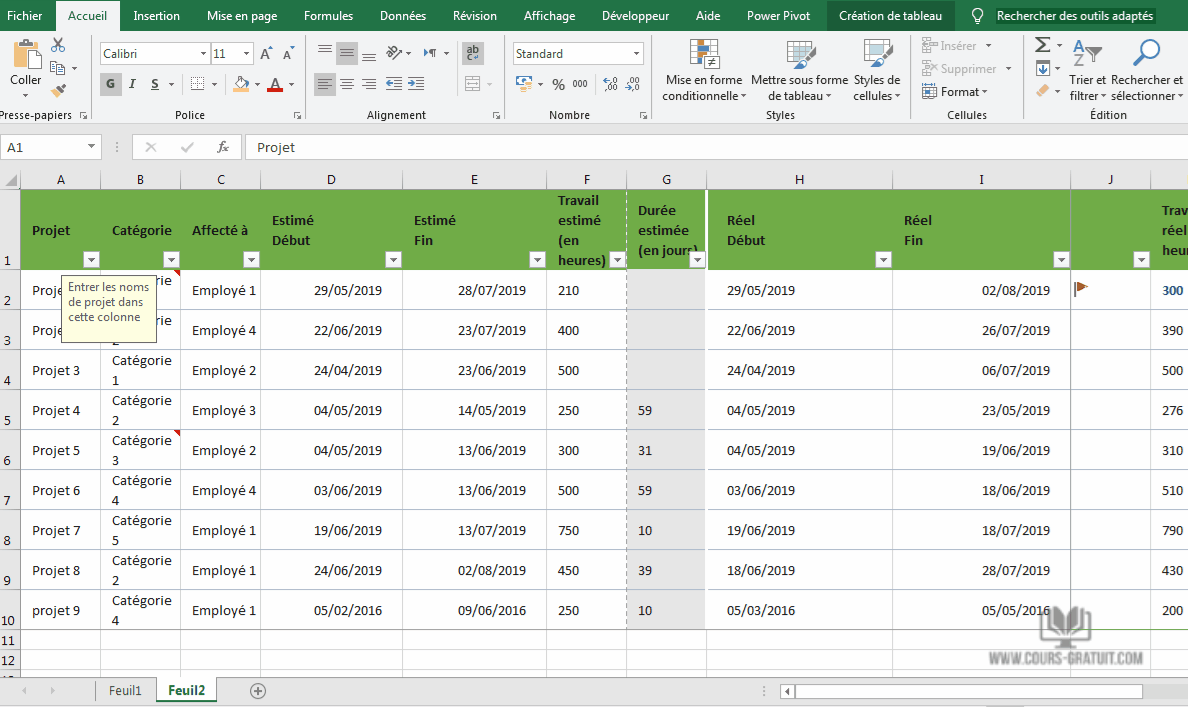Click the insert function fx icon
The width and height of the screenshot is (1188, 707).
tap(223, 147)
